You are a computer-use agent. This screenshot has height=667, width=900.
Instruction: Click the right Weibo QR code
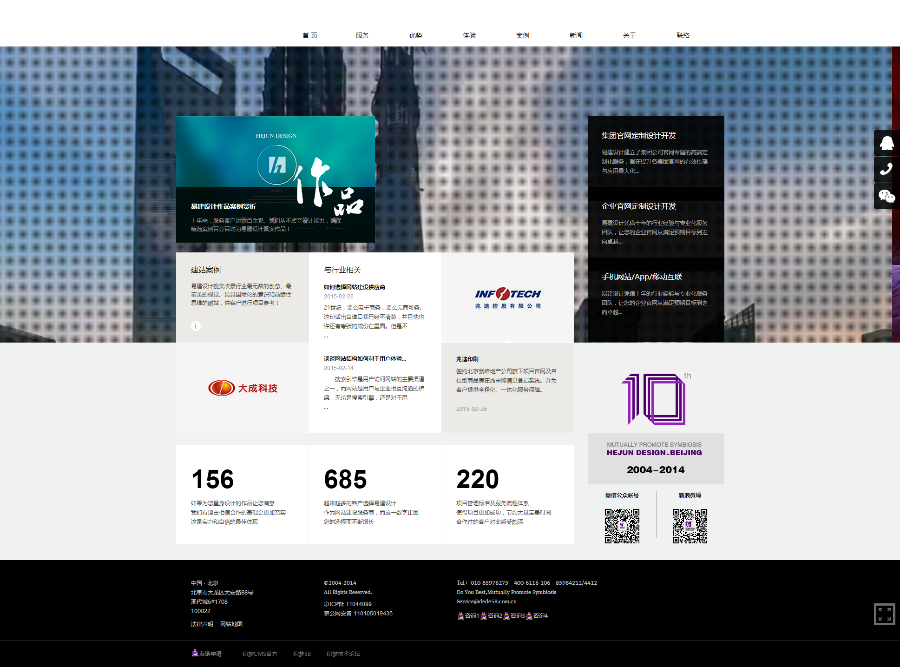[x=690, y=526]
